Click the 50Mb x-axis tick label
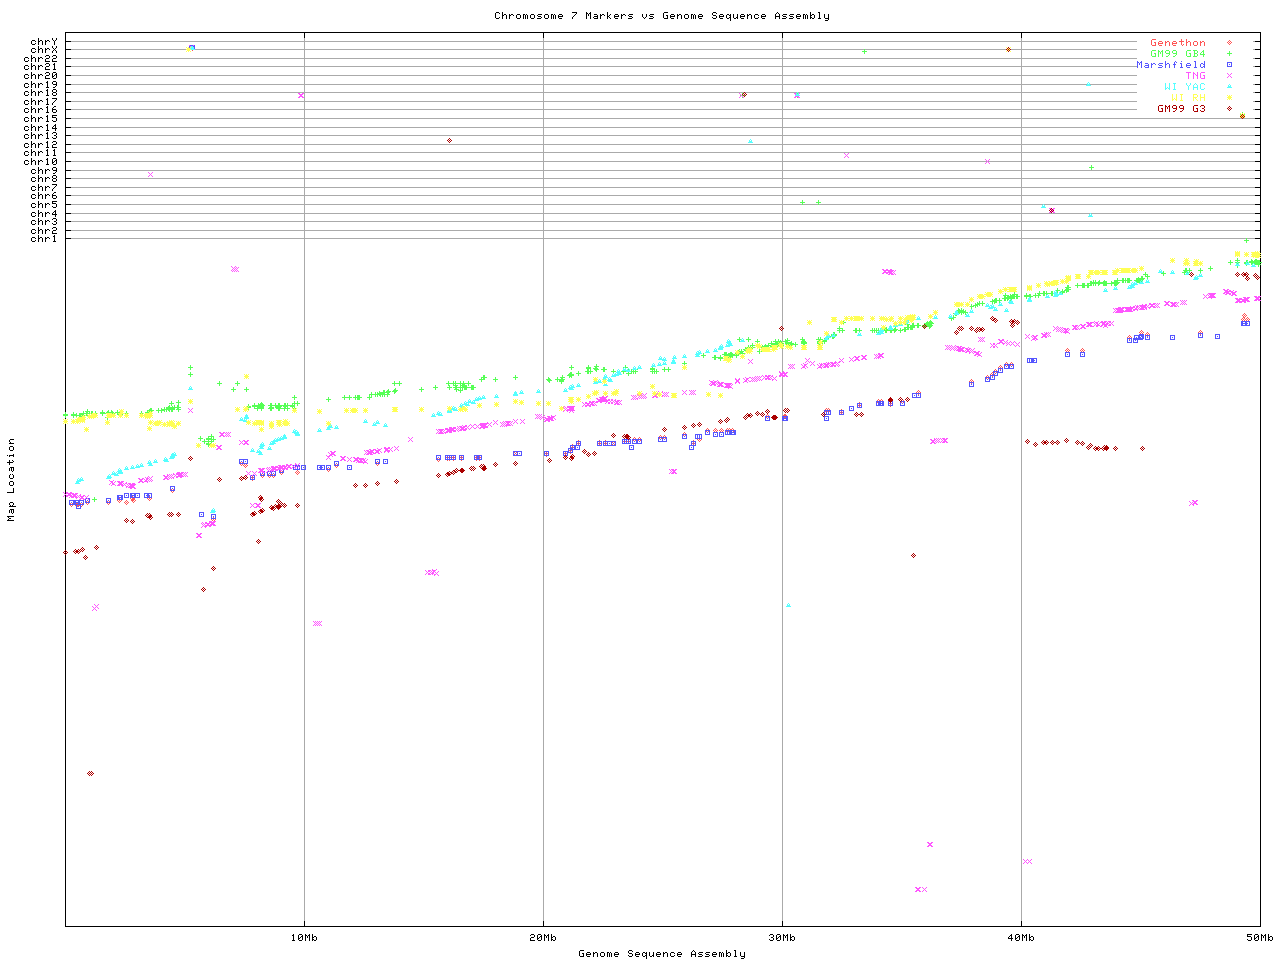This screenshot has height=960, width=1280. coord(1259,938)
